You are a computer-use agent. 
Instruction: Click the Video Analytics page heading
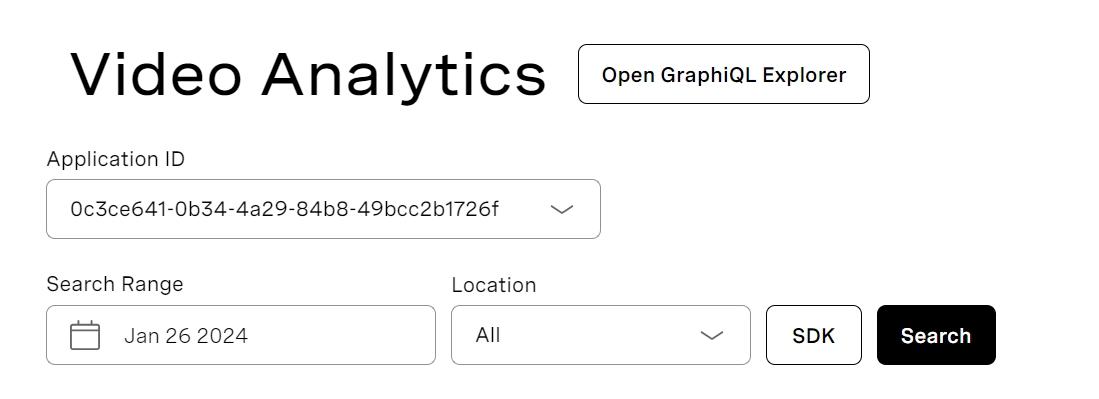click(308, 74)
